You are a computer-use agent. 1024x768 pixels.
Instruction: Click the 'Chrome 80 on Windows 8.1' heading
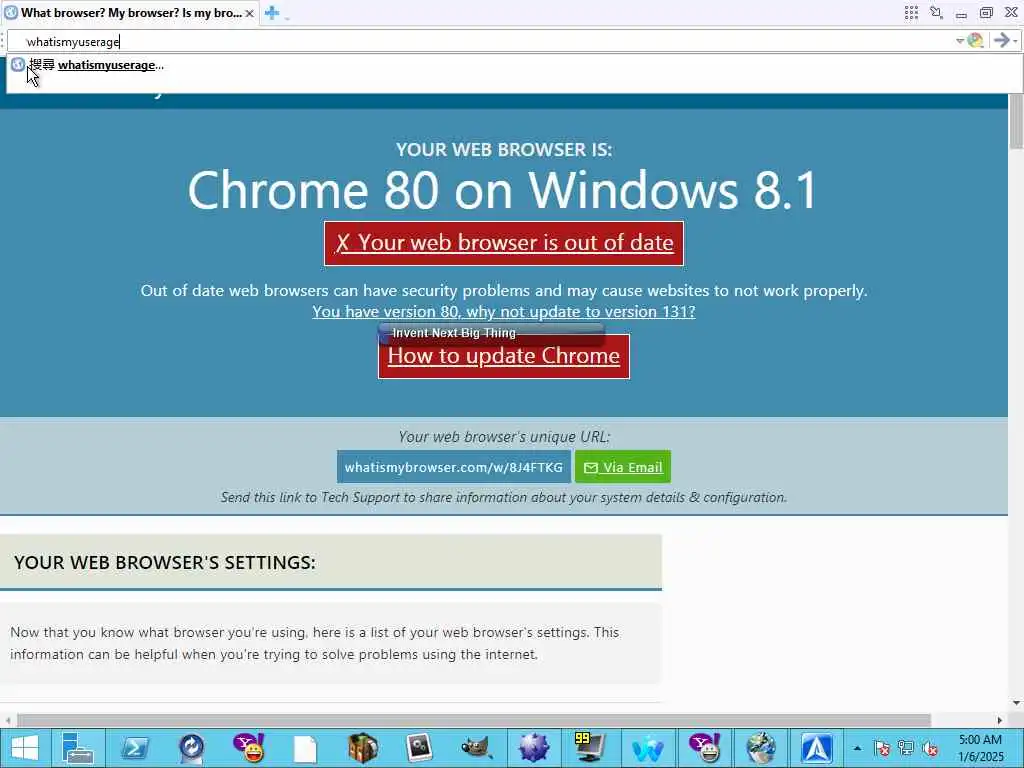click(x=504, y=189)
